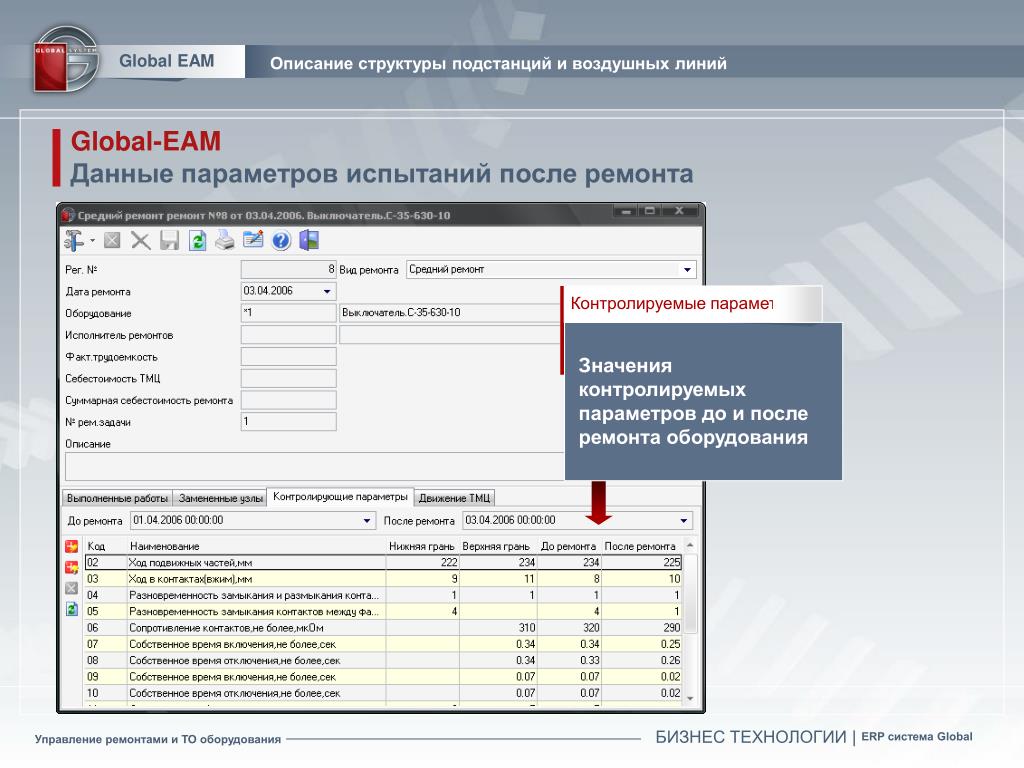Click code cell 10 in table
The height and width of the screenshot is (768, 1024).
[x=105, y=693]
